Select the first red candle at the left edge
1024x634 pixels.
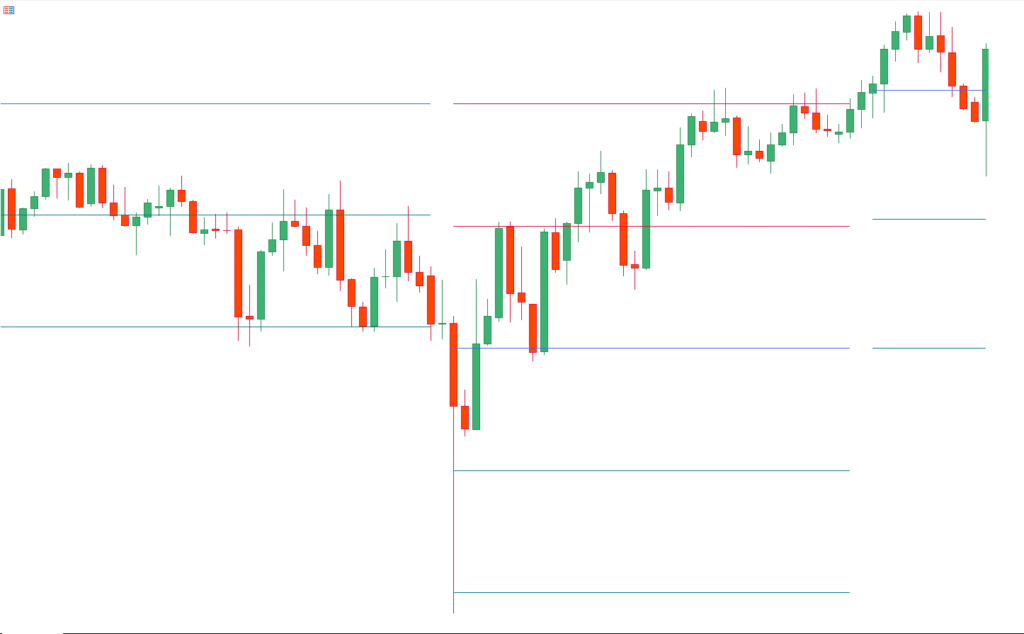click(x=11, y=208)
